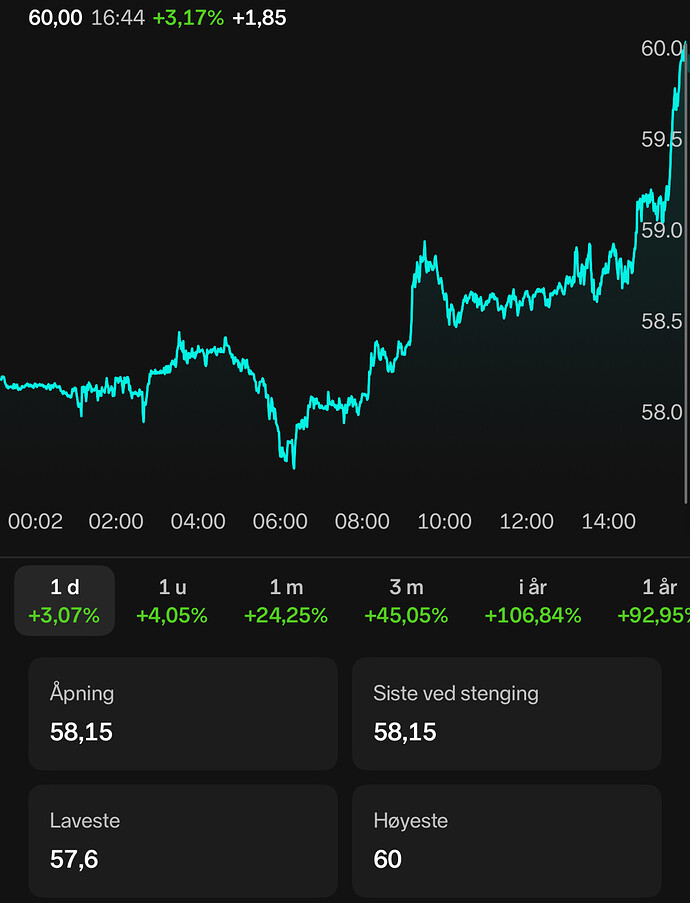Switch to the 1 u range tab
Screen dimensions: 690x903
point(172,601)
